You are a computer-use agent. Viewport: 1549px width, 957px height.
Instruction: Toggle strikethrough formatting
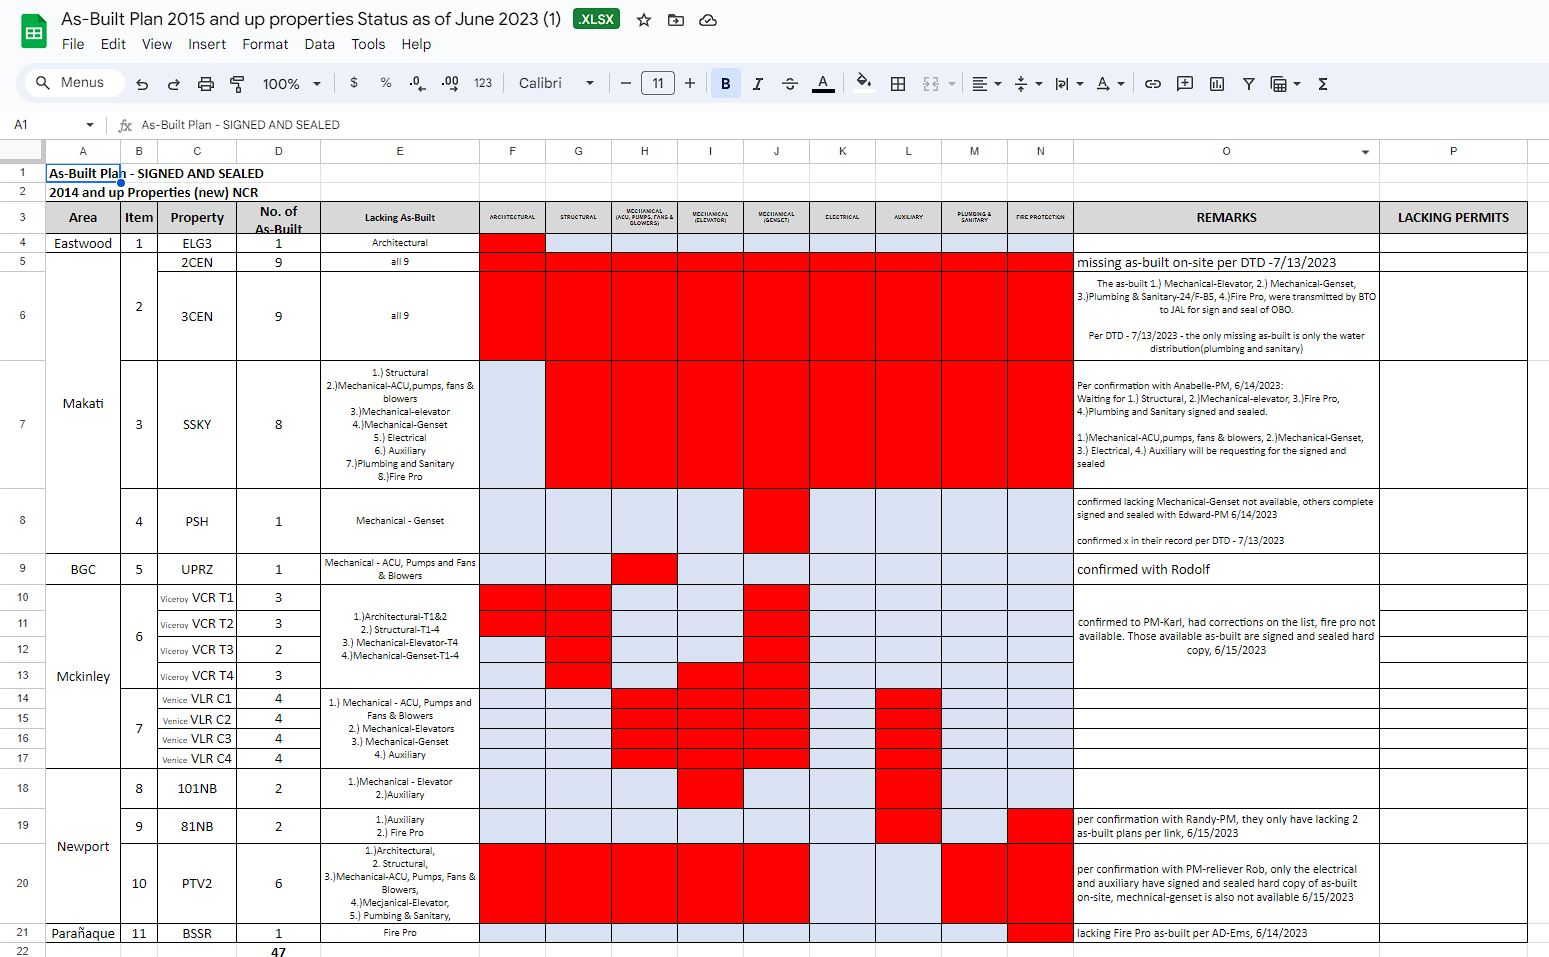pyautogui.click(x=790, y=84)
